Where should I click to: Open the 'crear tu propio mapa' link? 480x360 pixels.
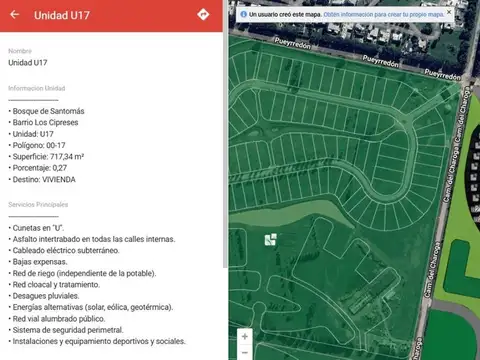384,15
